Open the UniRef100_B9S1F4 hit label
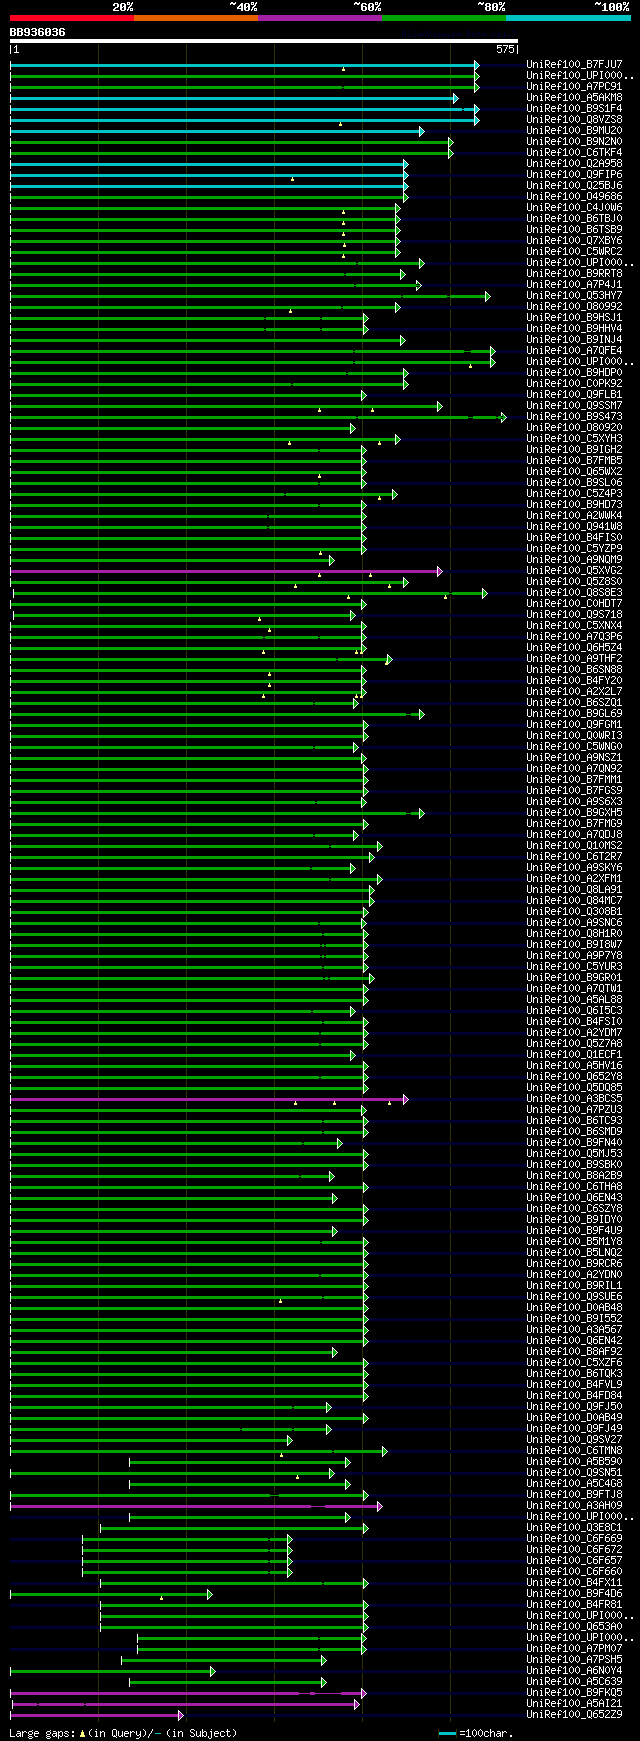The image size is (640, 1741). (x=574, y=109)
